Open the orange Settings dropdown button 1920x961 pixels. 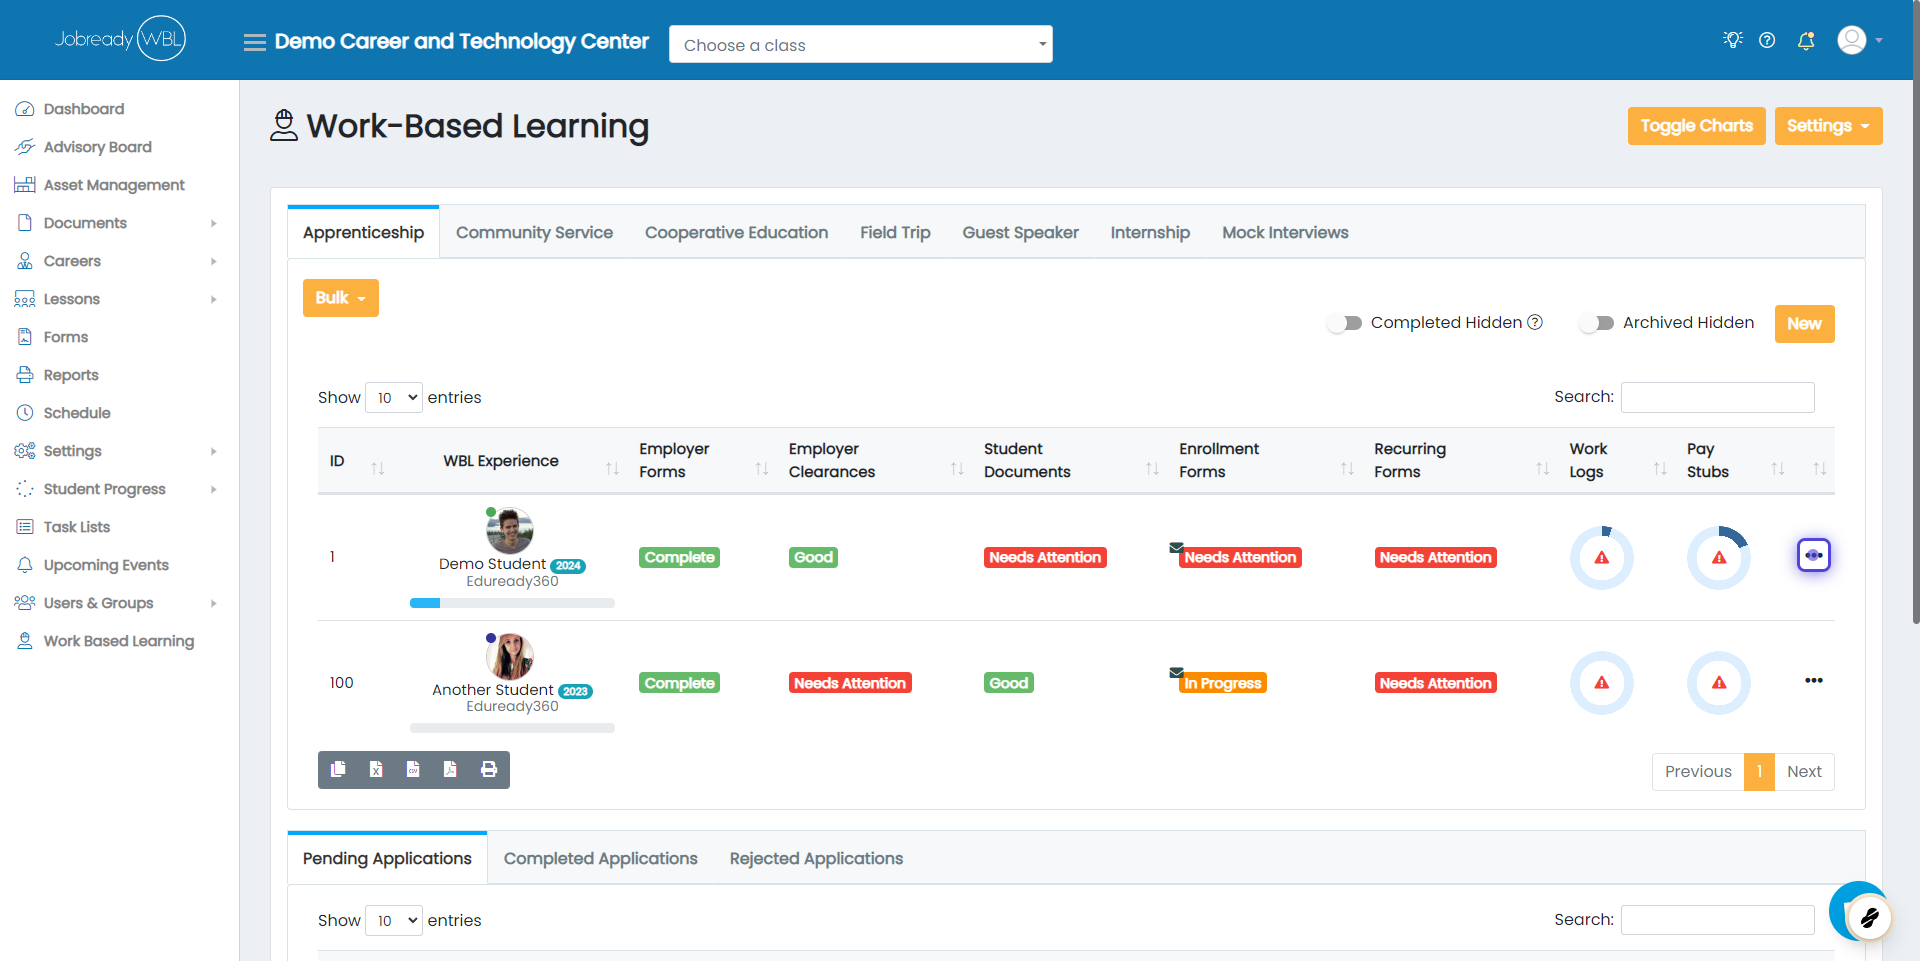point(1828,126)
